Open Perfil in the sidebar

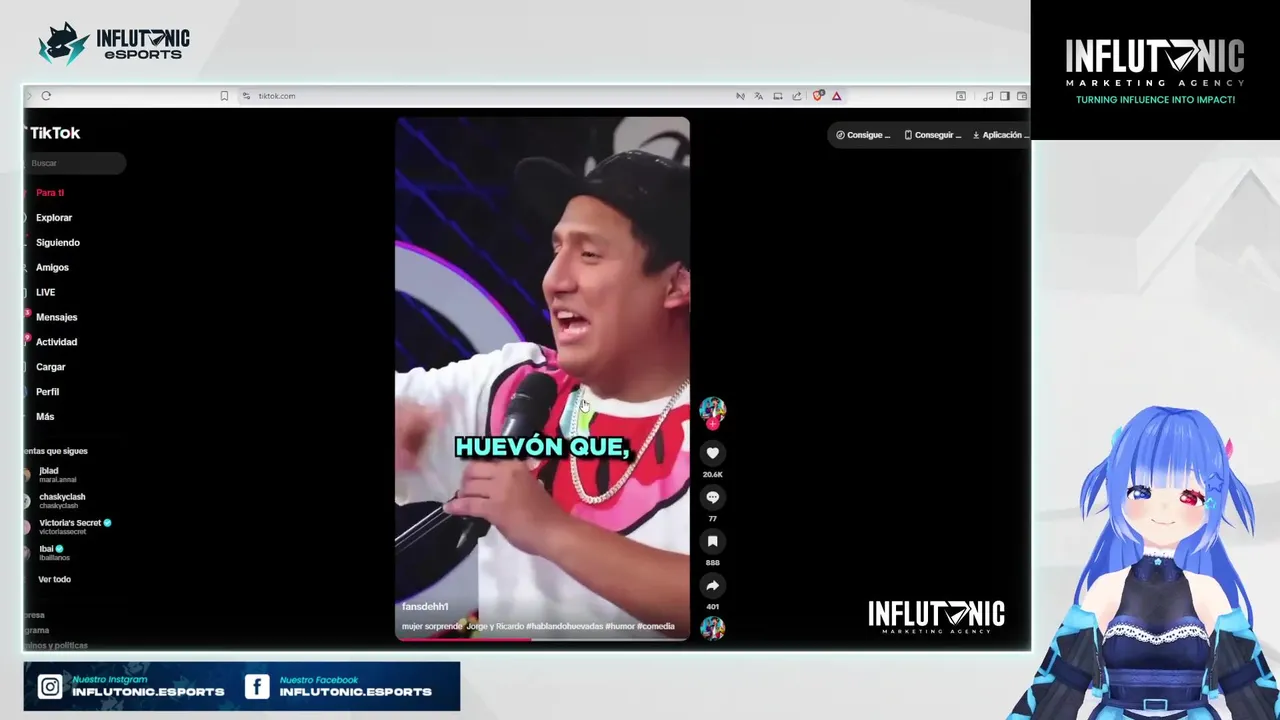coord(47,392)
